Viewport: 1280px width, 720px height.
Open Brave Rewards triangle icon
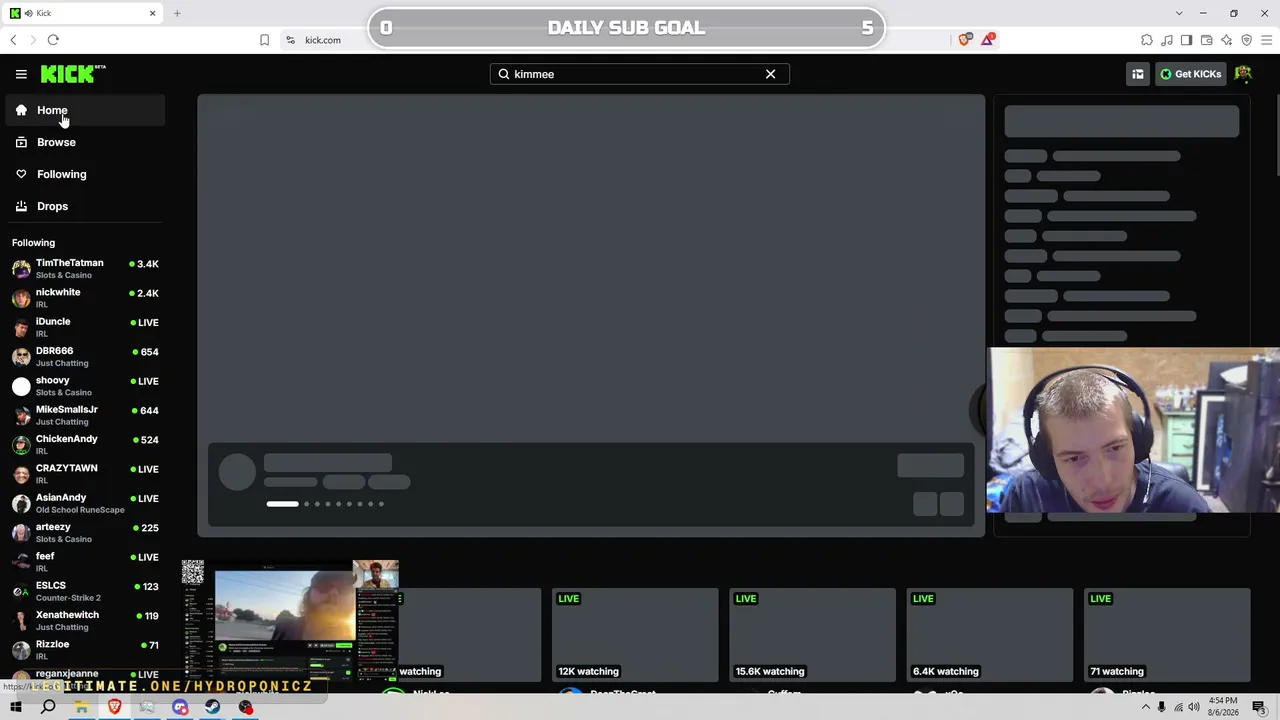(988, 39)
